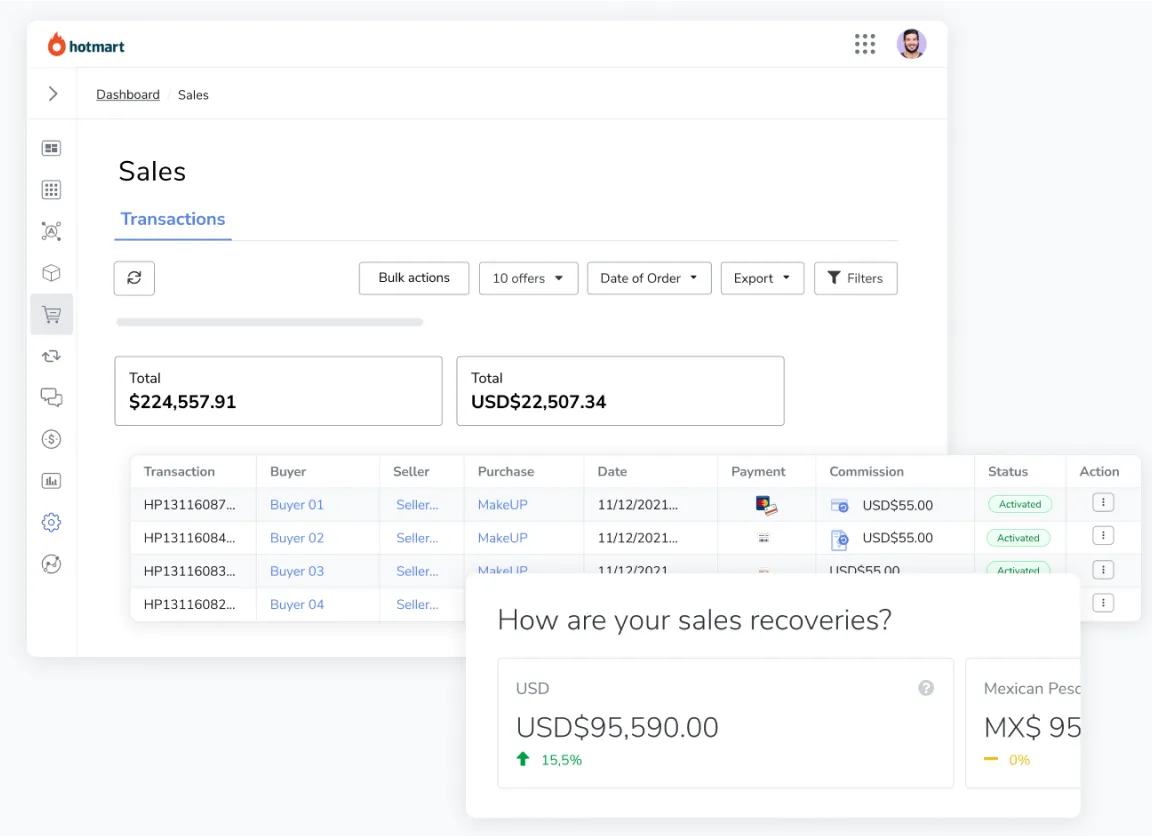Open Dashboard from the breadcrumb

click(x=127, y=94)
